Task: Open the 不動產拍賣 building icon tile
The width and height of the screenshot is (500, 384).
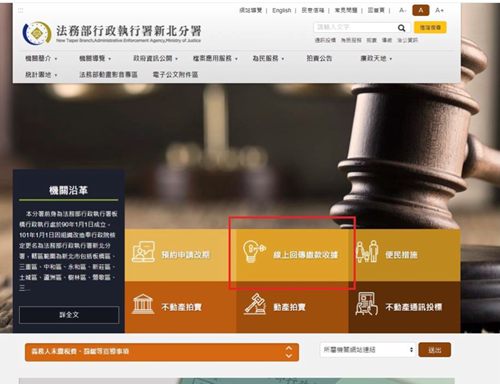Action: (x=143, y=304)
